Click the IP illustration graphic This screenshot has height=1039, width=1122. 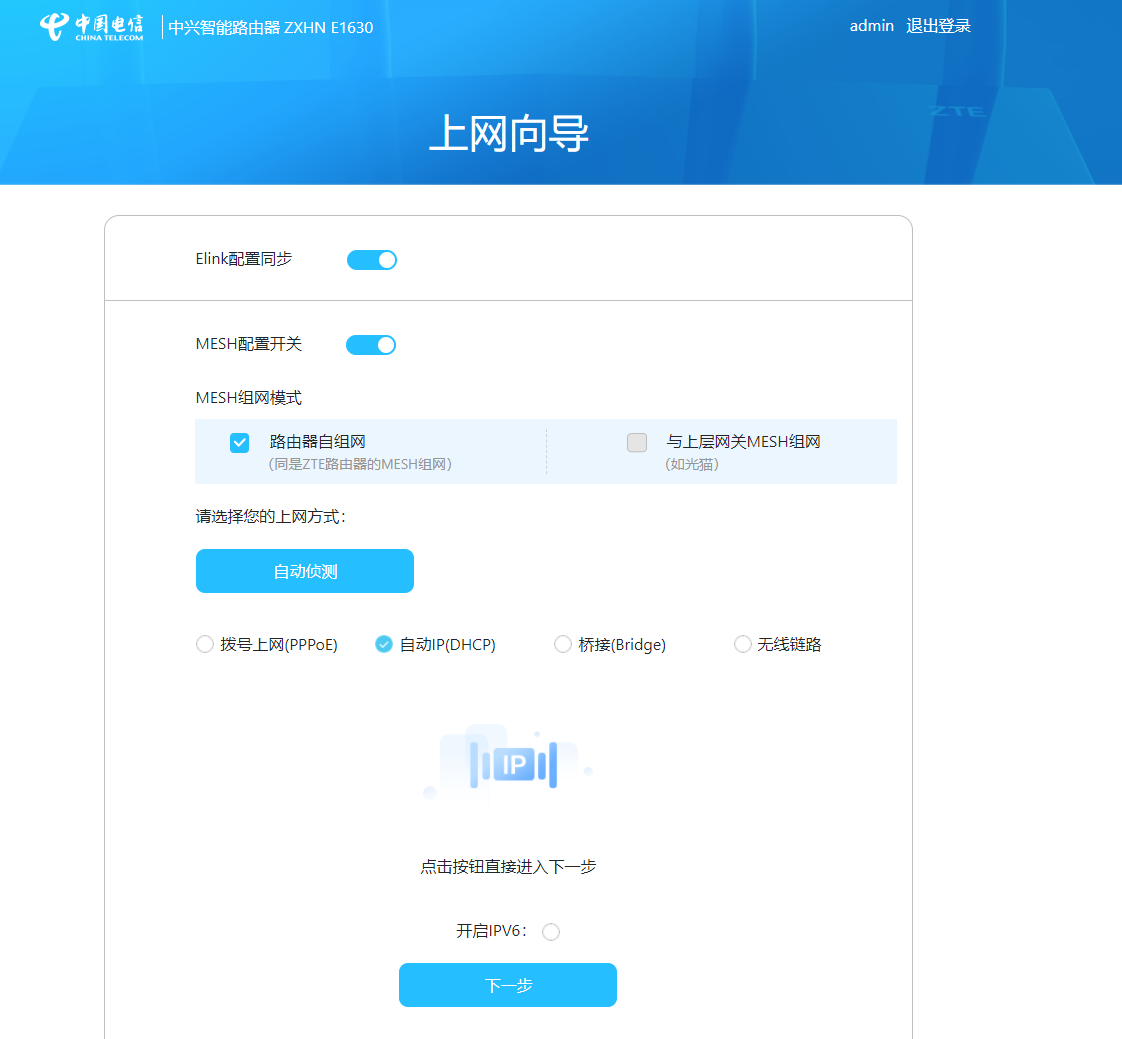tap(508, 764)
